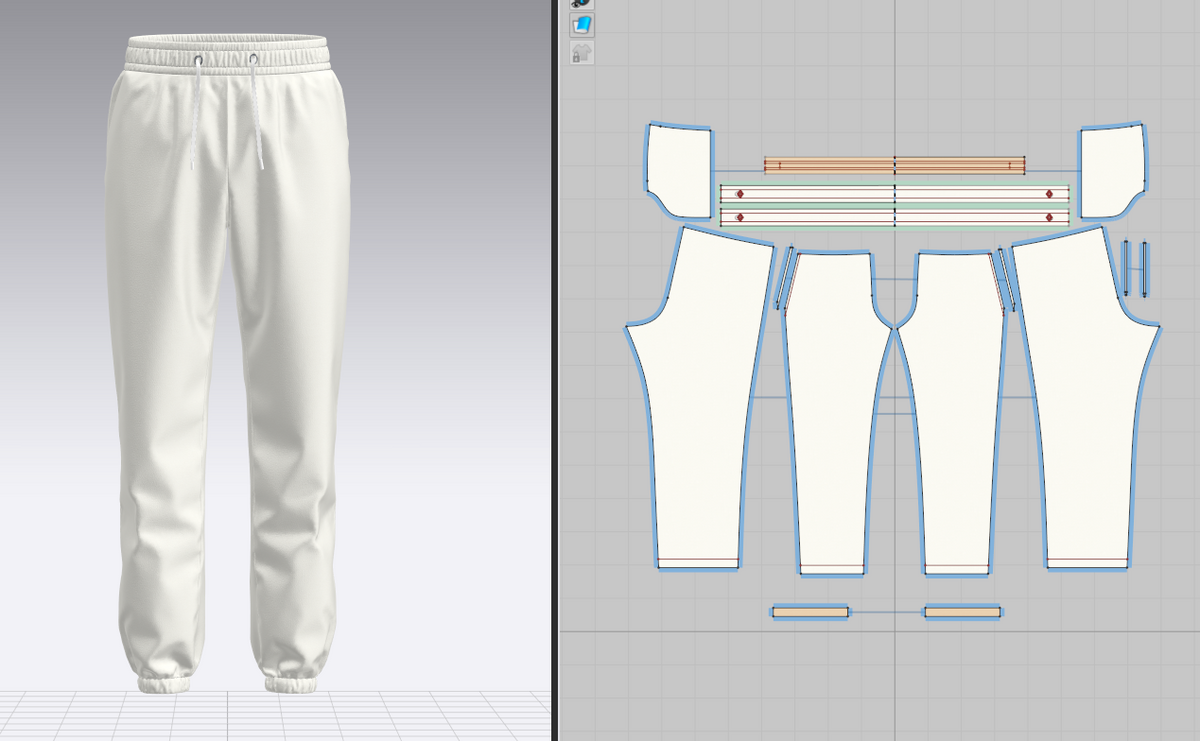Screen dimensions: 1200x741
Task: Select the top-left pocket pattern piece
Action: (x=678, y=170)
